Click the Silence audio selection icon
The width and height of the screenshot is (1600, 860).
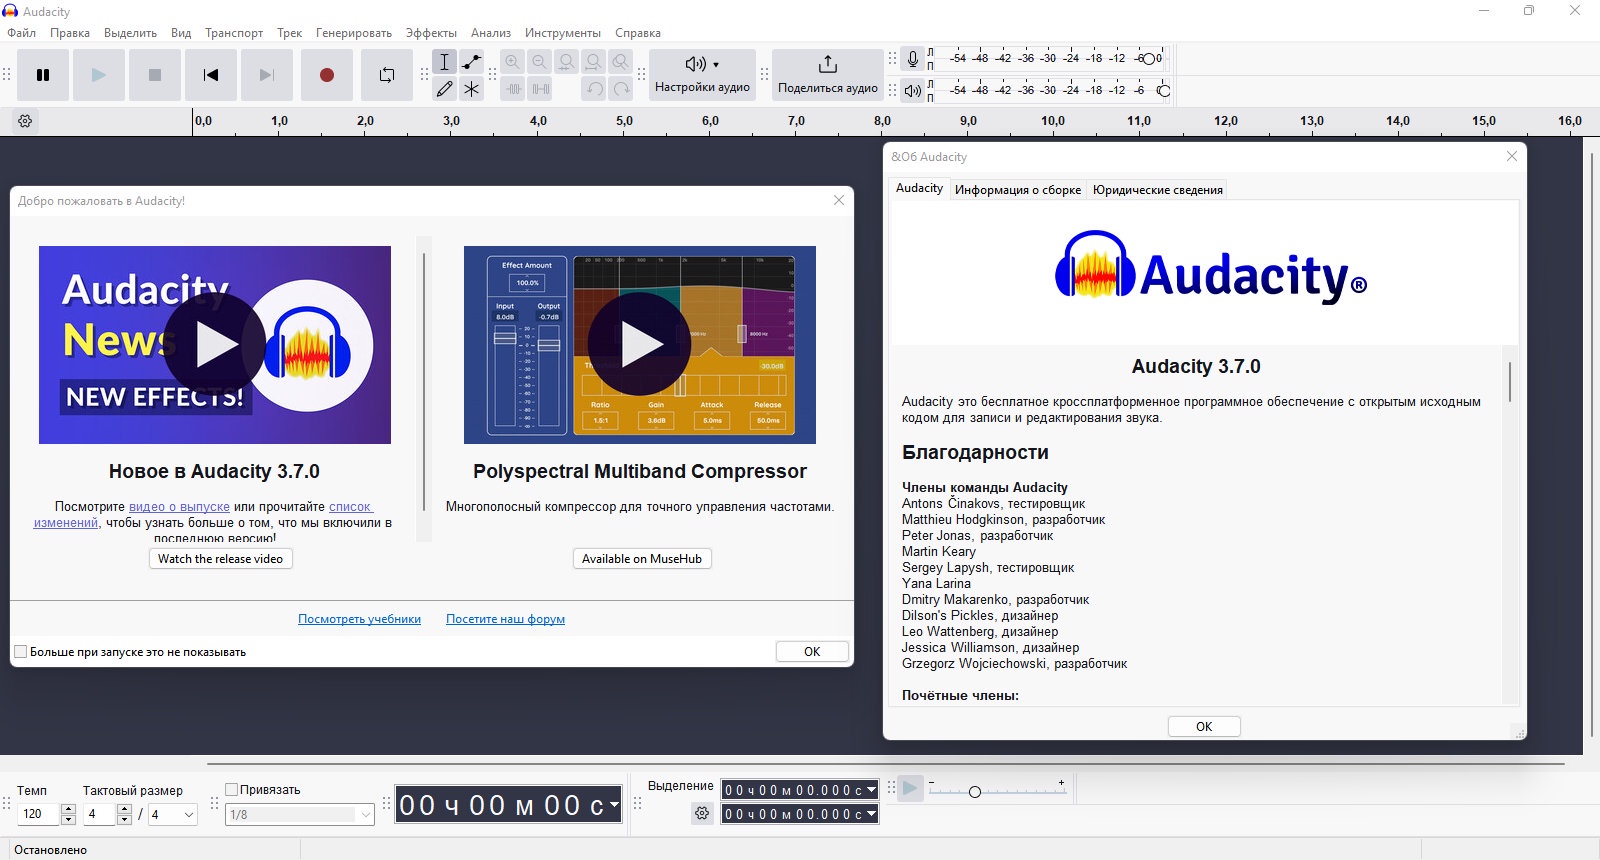(540, 89)
